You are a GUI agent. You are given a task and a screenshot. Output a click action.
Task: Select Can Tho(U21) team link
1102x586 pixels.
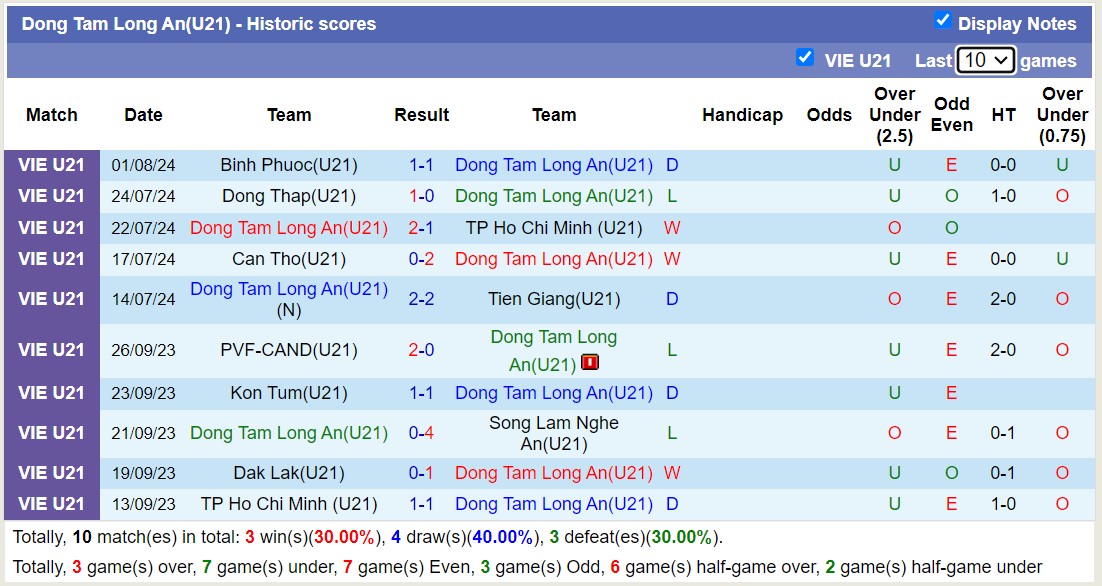point(289,259)
